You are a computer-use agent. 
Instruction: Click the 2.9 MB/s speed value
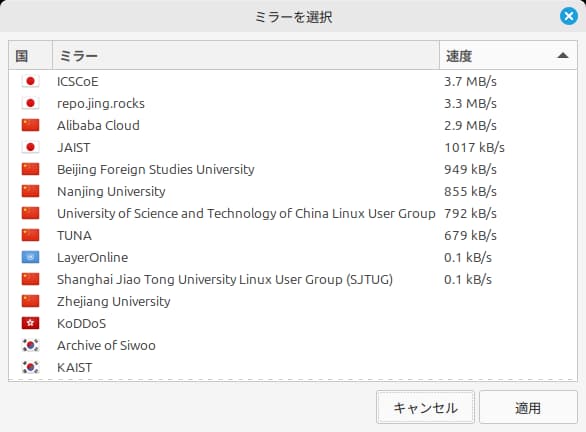471,126
